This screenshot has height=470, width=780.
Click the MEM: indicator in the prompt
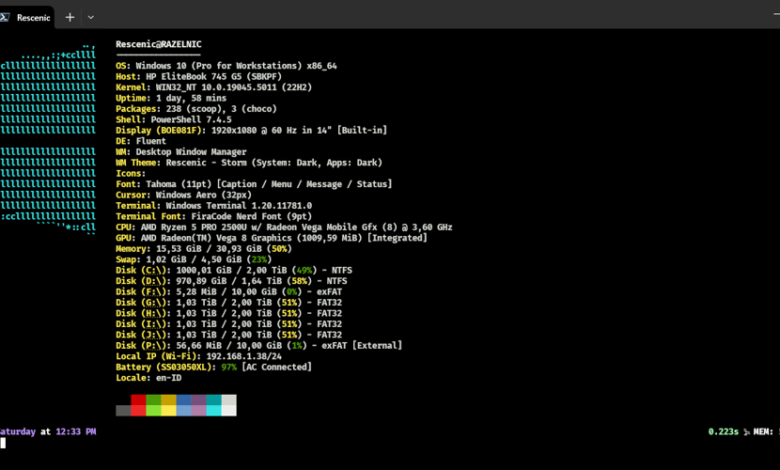coord(764,432)
